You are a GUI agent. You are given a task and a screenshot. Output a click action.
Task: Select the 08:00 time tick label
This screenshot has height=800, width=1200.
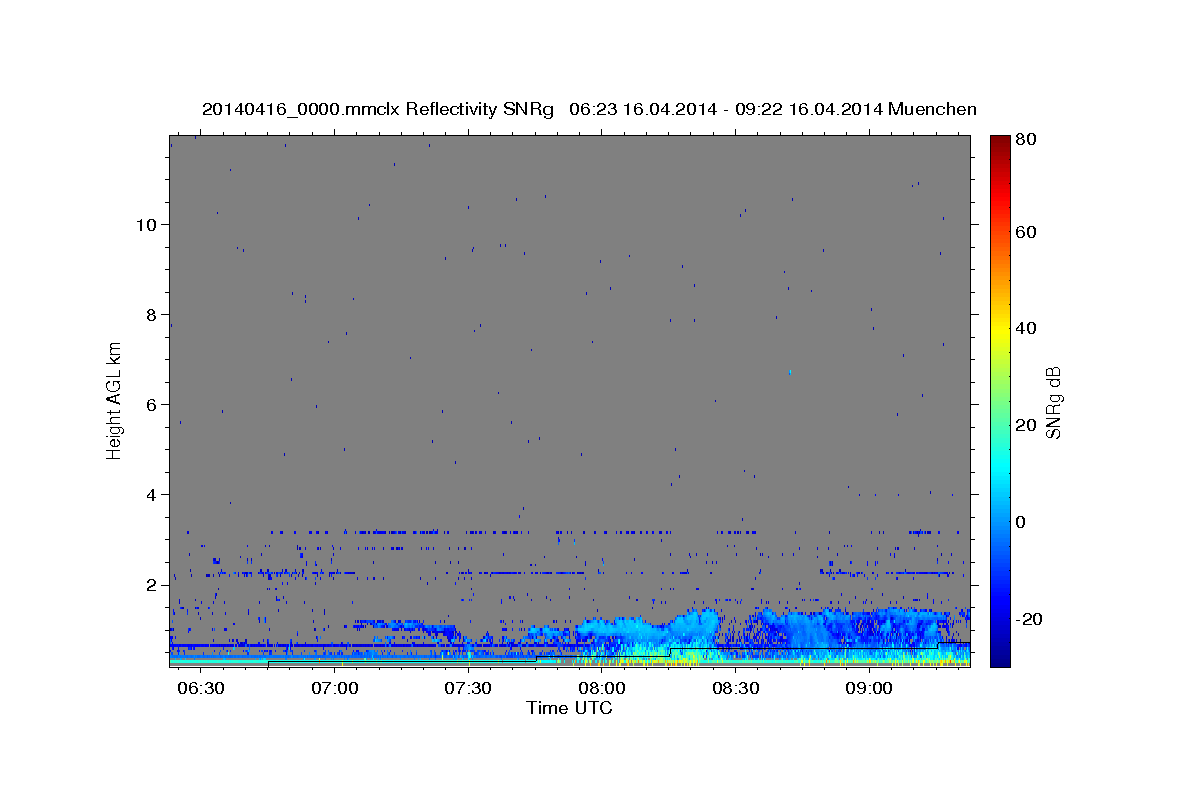coord(601,688)
